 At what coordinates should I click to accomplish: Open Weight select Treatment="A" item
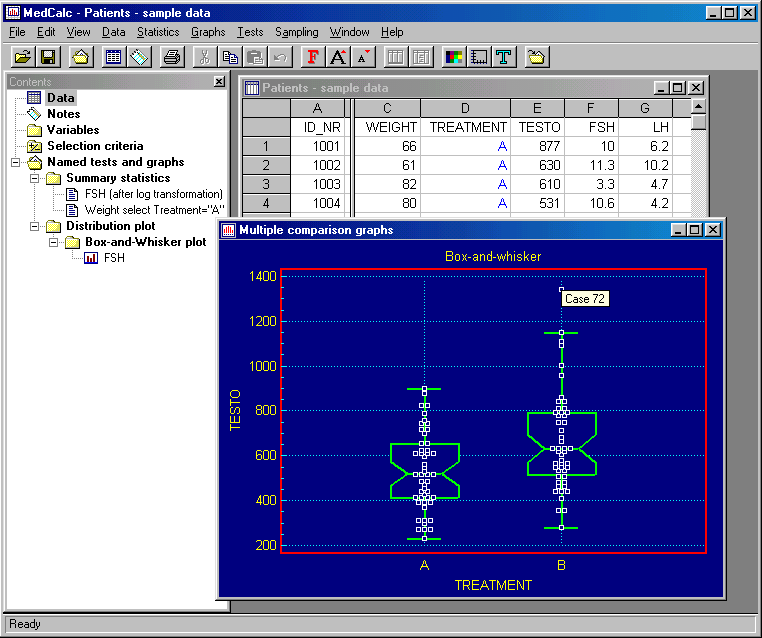coord(155,210)
